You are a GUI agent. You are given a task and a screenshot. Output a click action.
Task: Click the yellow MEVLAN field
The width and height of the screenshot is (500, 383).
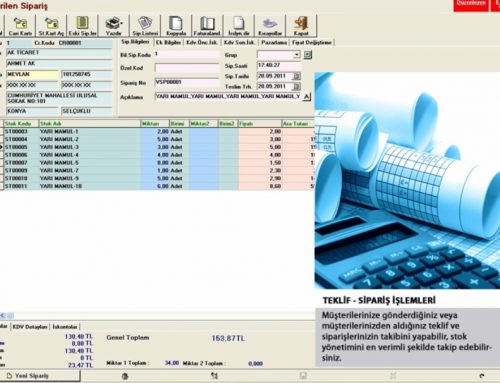click(32, 74)
